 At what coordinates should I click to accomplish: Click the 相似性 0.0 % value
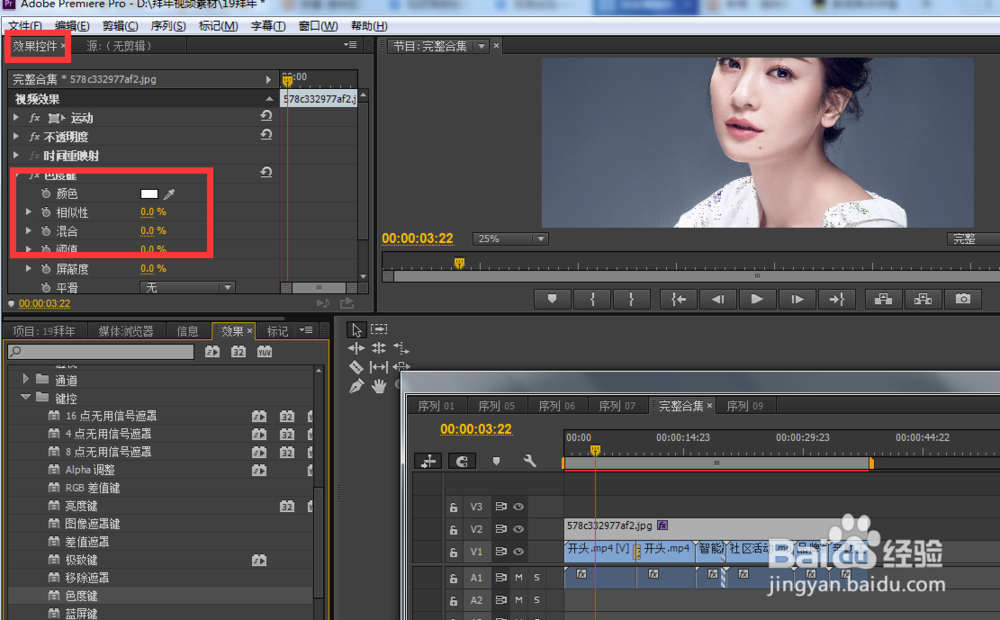pos(153,212)
